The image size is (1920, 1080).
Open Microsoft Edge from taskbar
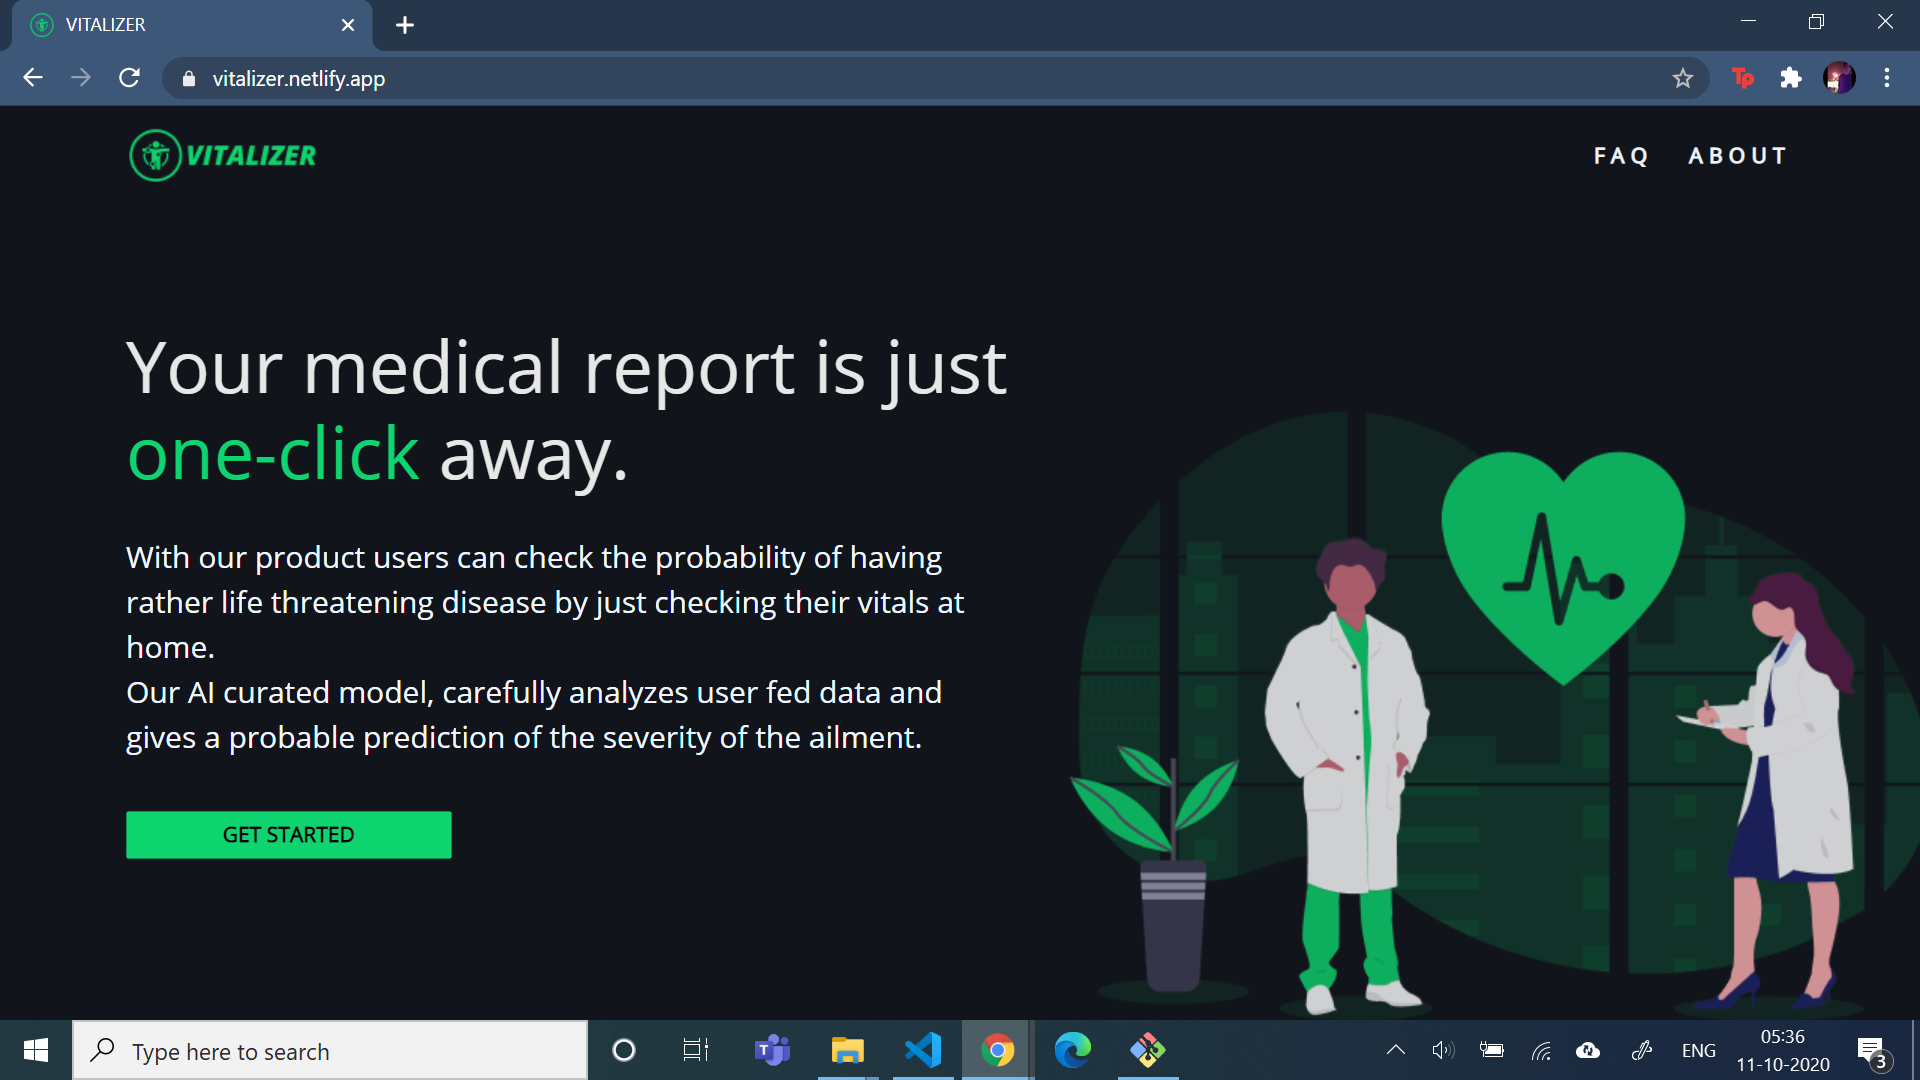[x=1072, y=1050]
